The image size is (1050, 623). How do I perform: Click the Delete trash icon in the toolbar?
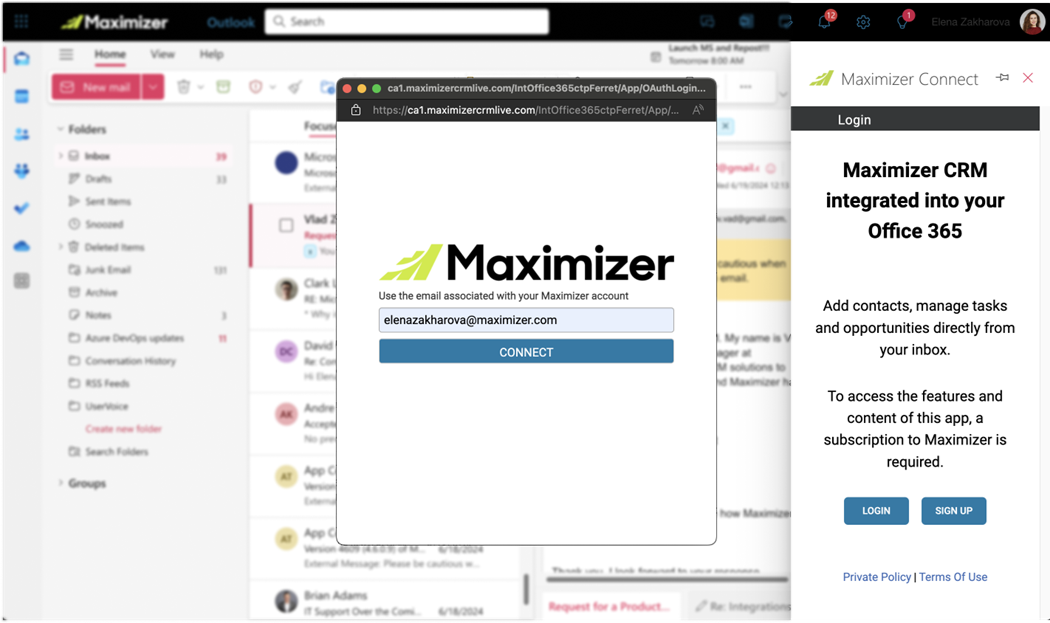pos(183,88)
